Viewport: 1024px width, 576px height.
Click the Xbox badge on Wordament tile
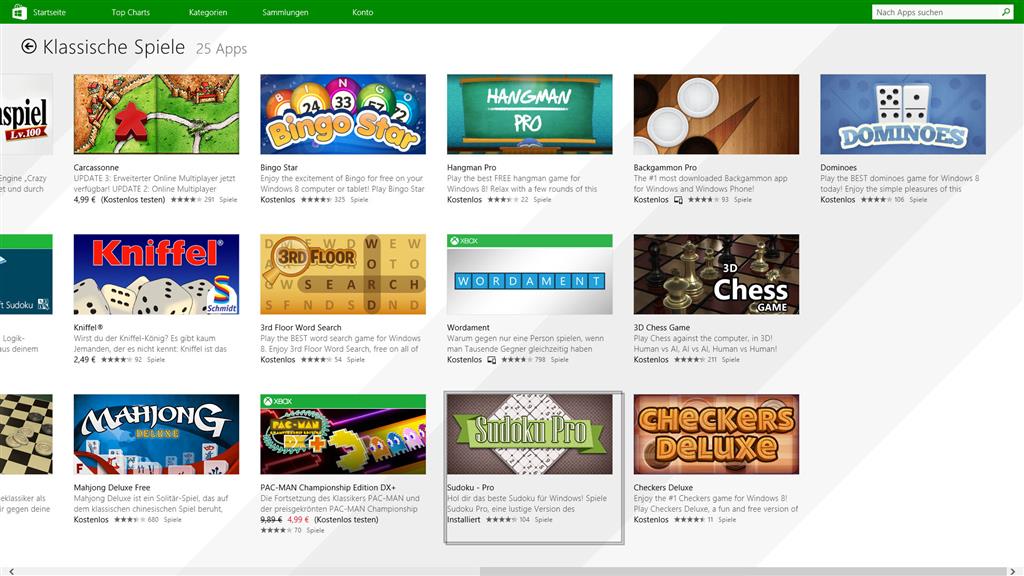[464, 241]
